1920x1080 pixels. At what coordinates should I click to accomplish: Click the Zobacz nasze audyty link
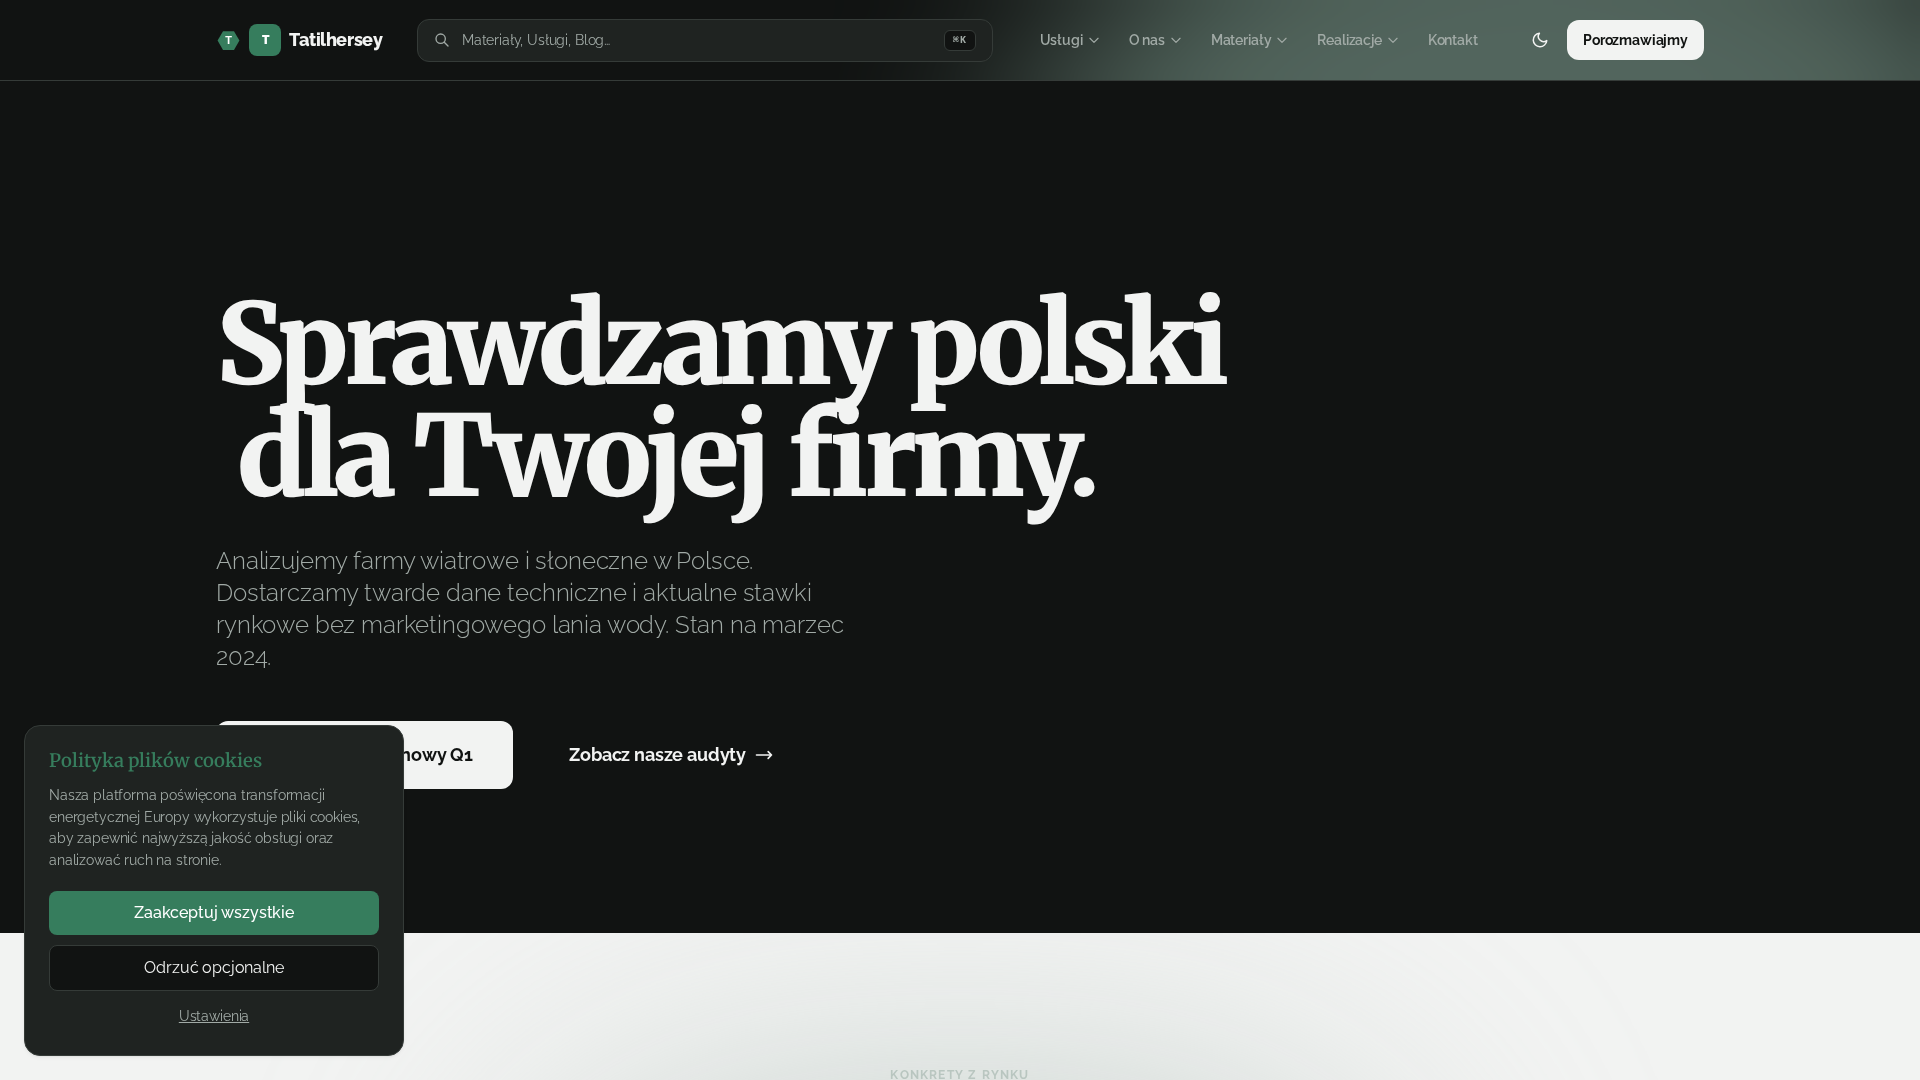[671, 755]
